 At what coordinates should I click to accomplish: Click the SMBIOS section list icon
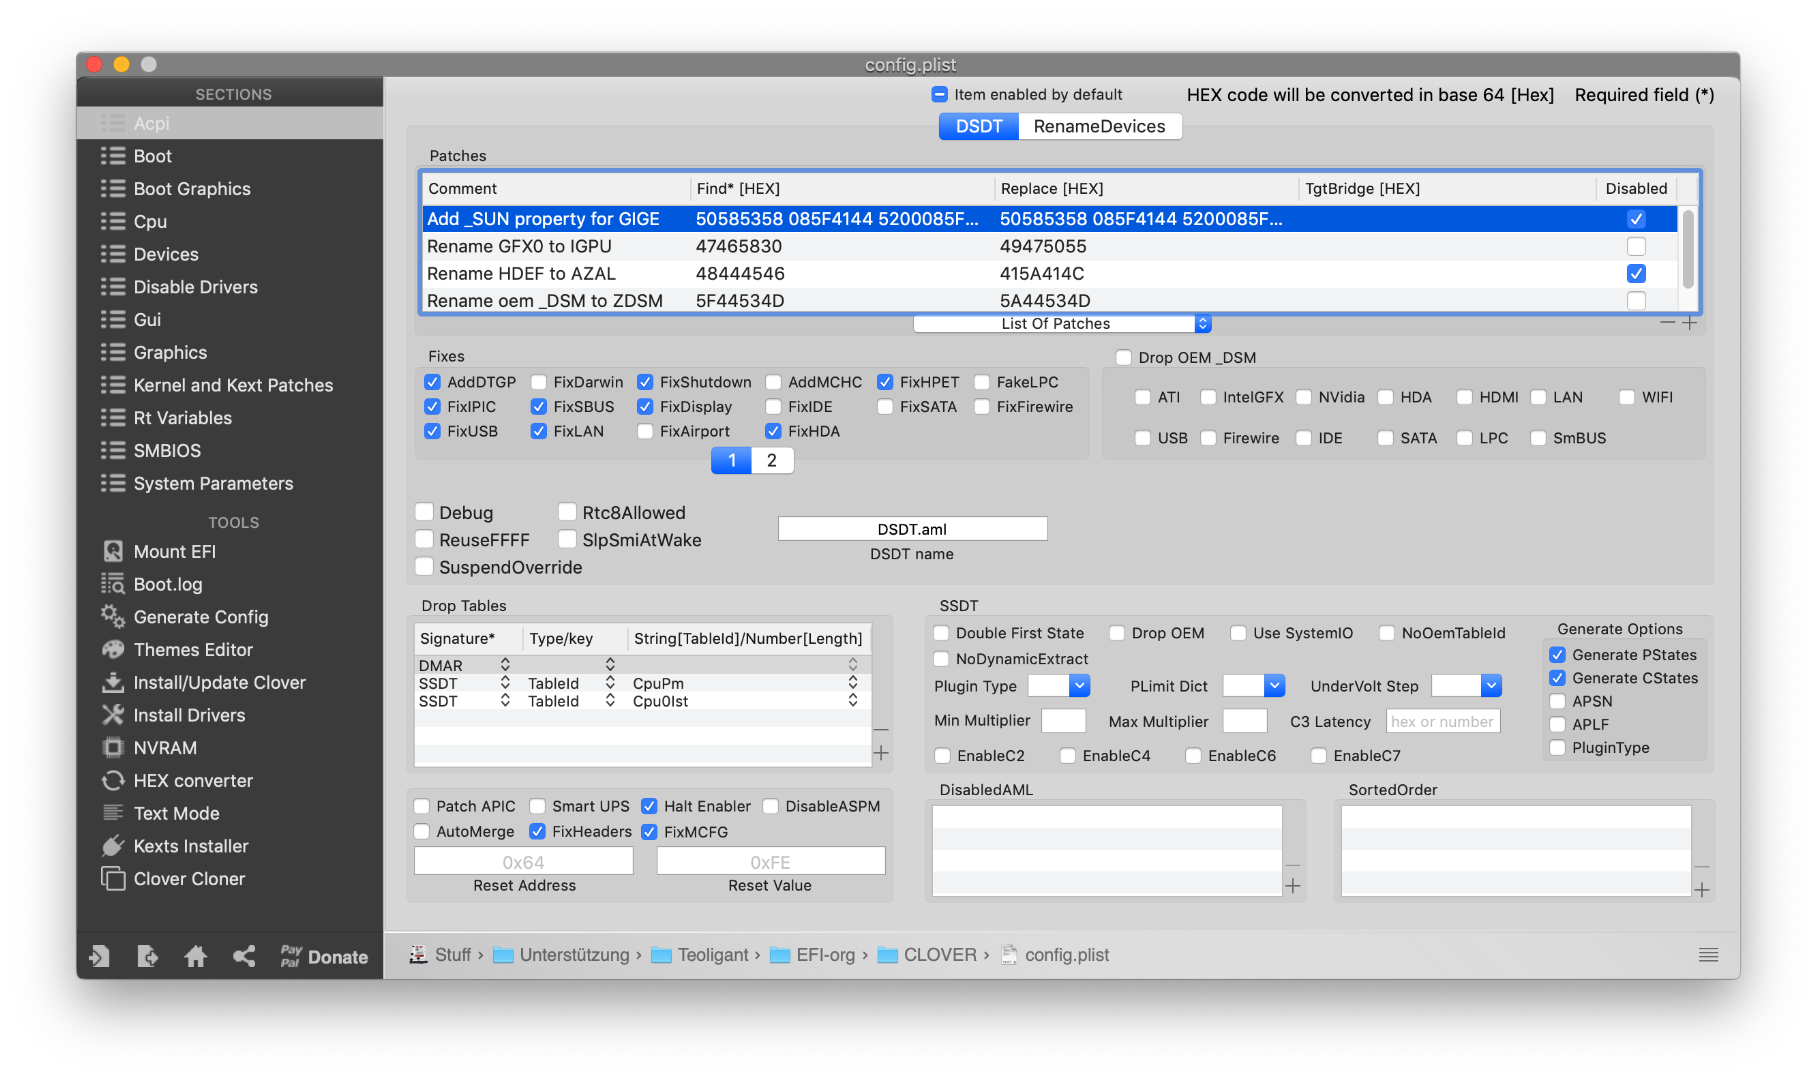(x=113, y=451)
